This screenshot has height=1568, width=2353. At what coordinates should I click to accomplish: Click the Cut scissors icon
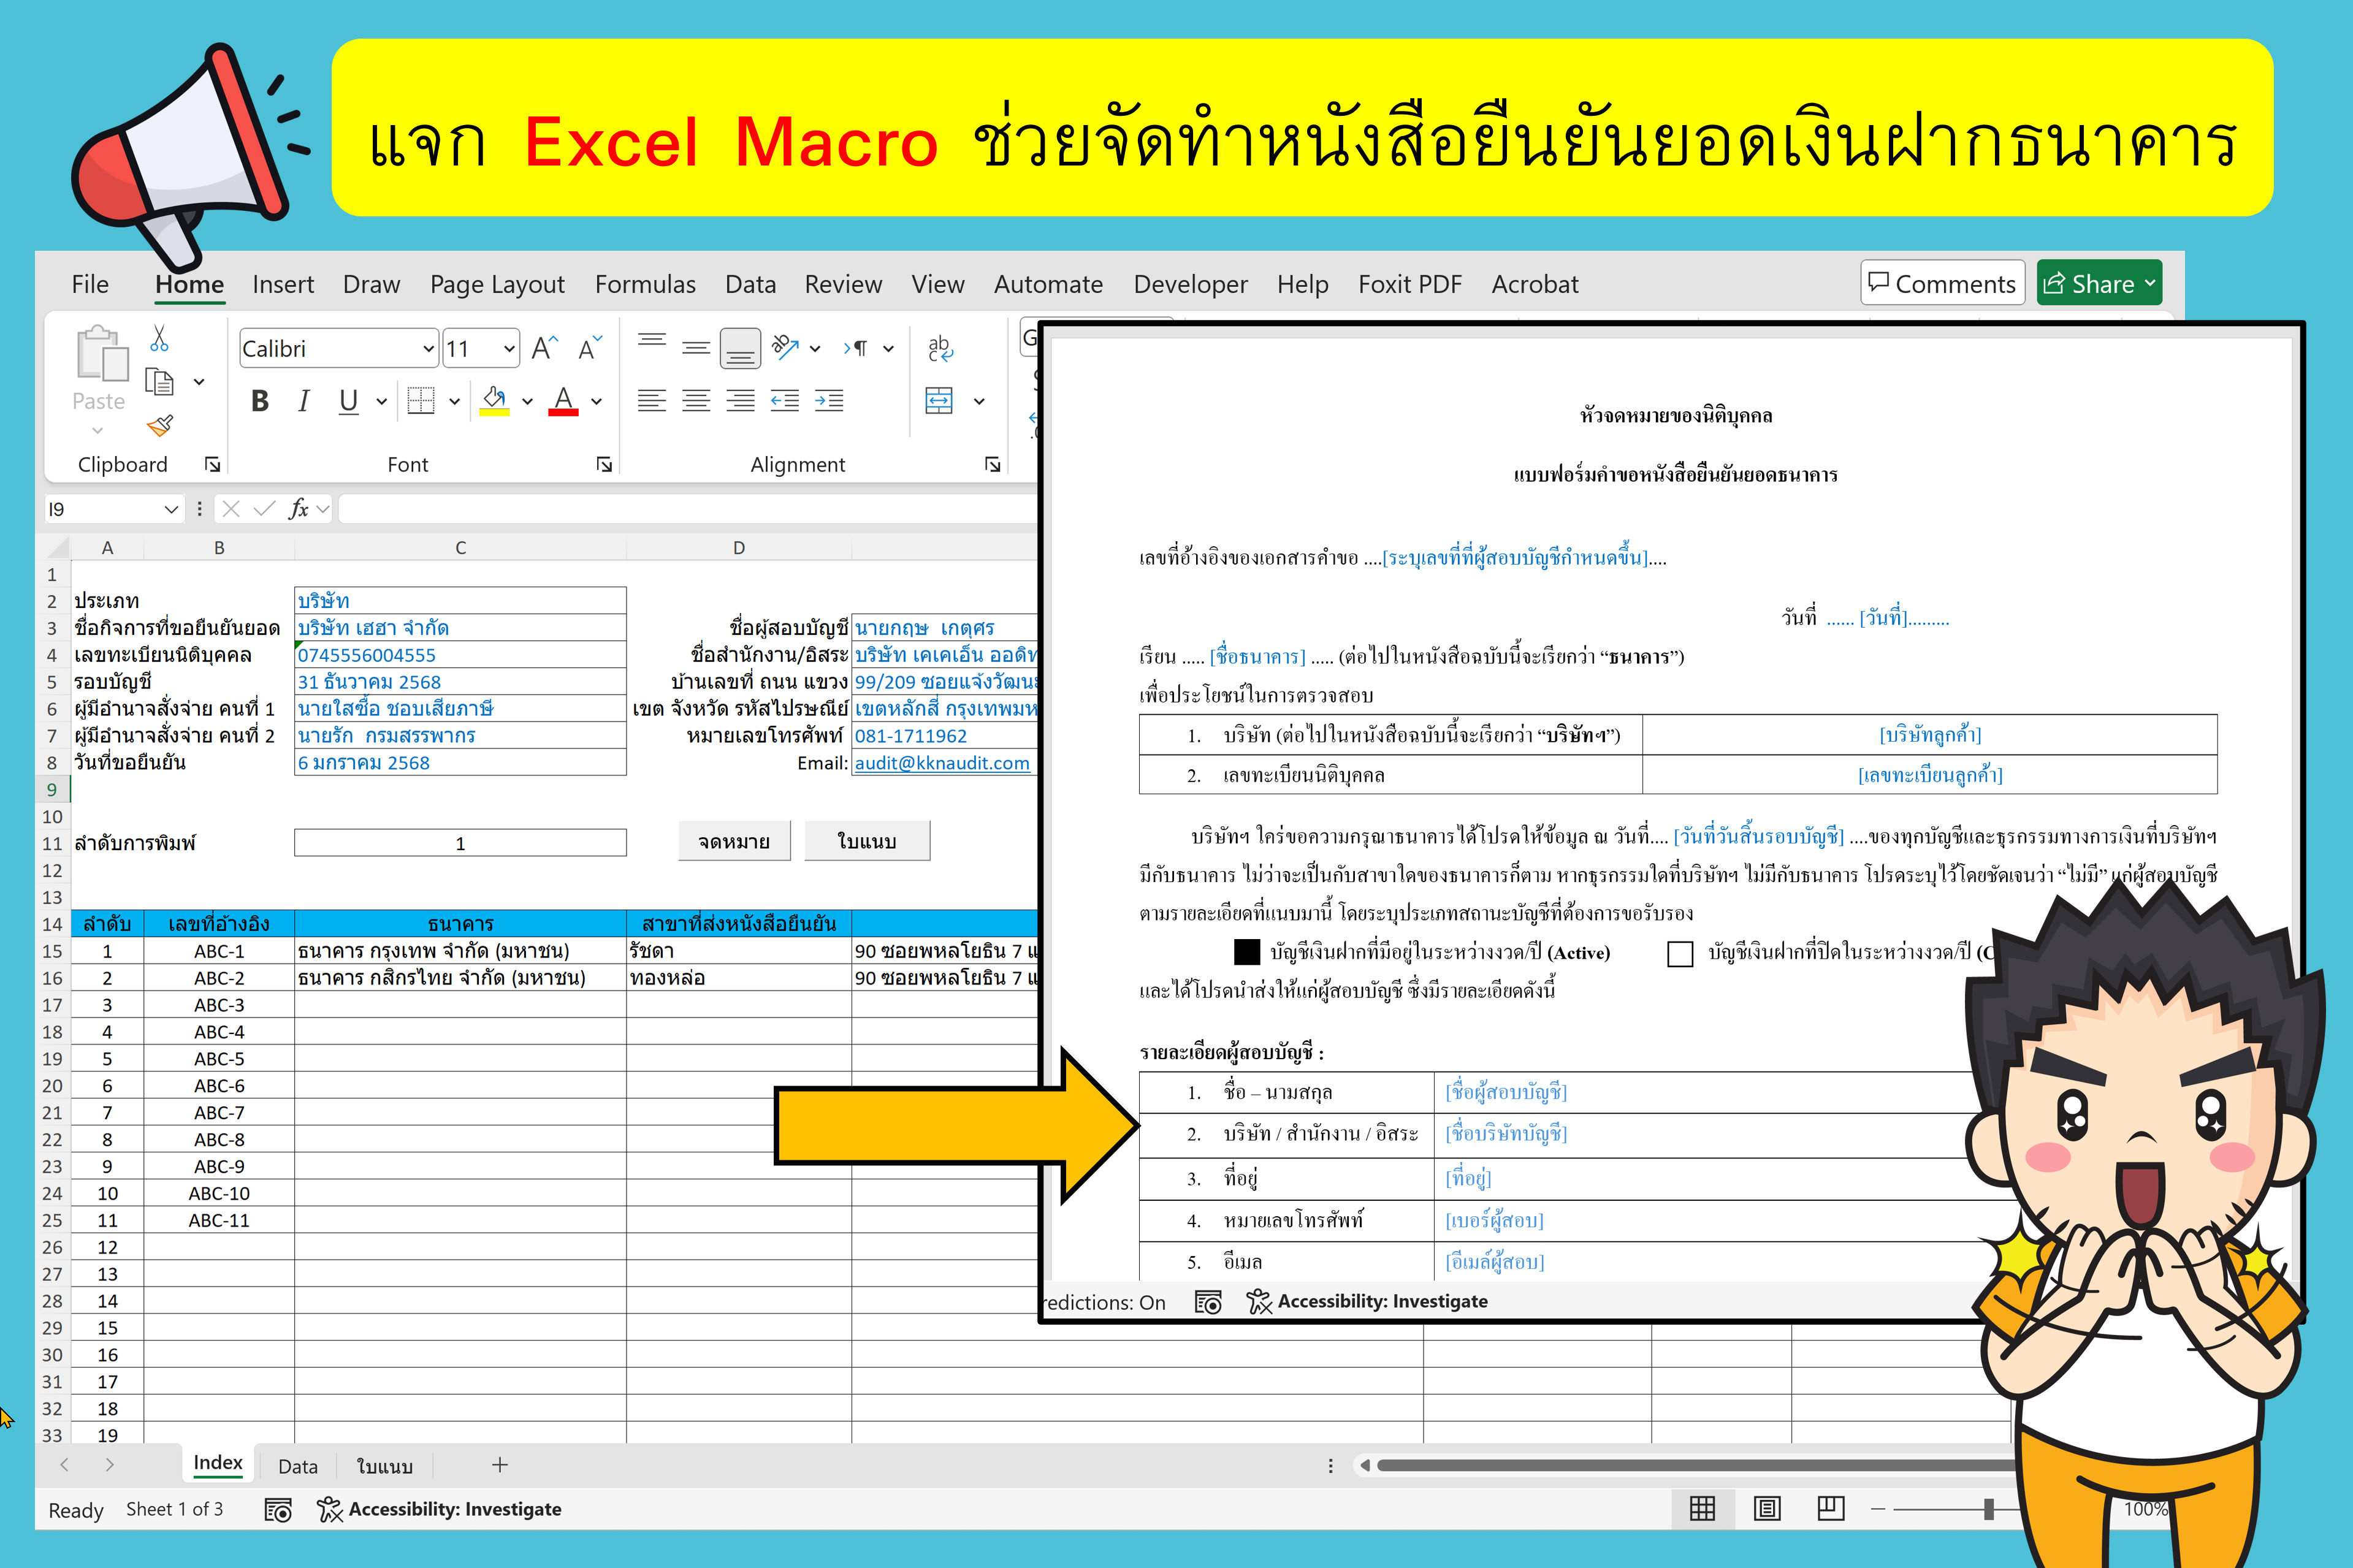[x=159, y=339]
